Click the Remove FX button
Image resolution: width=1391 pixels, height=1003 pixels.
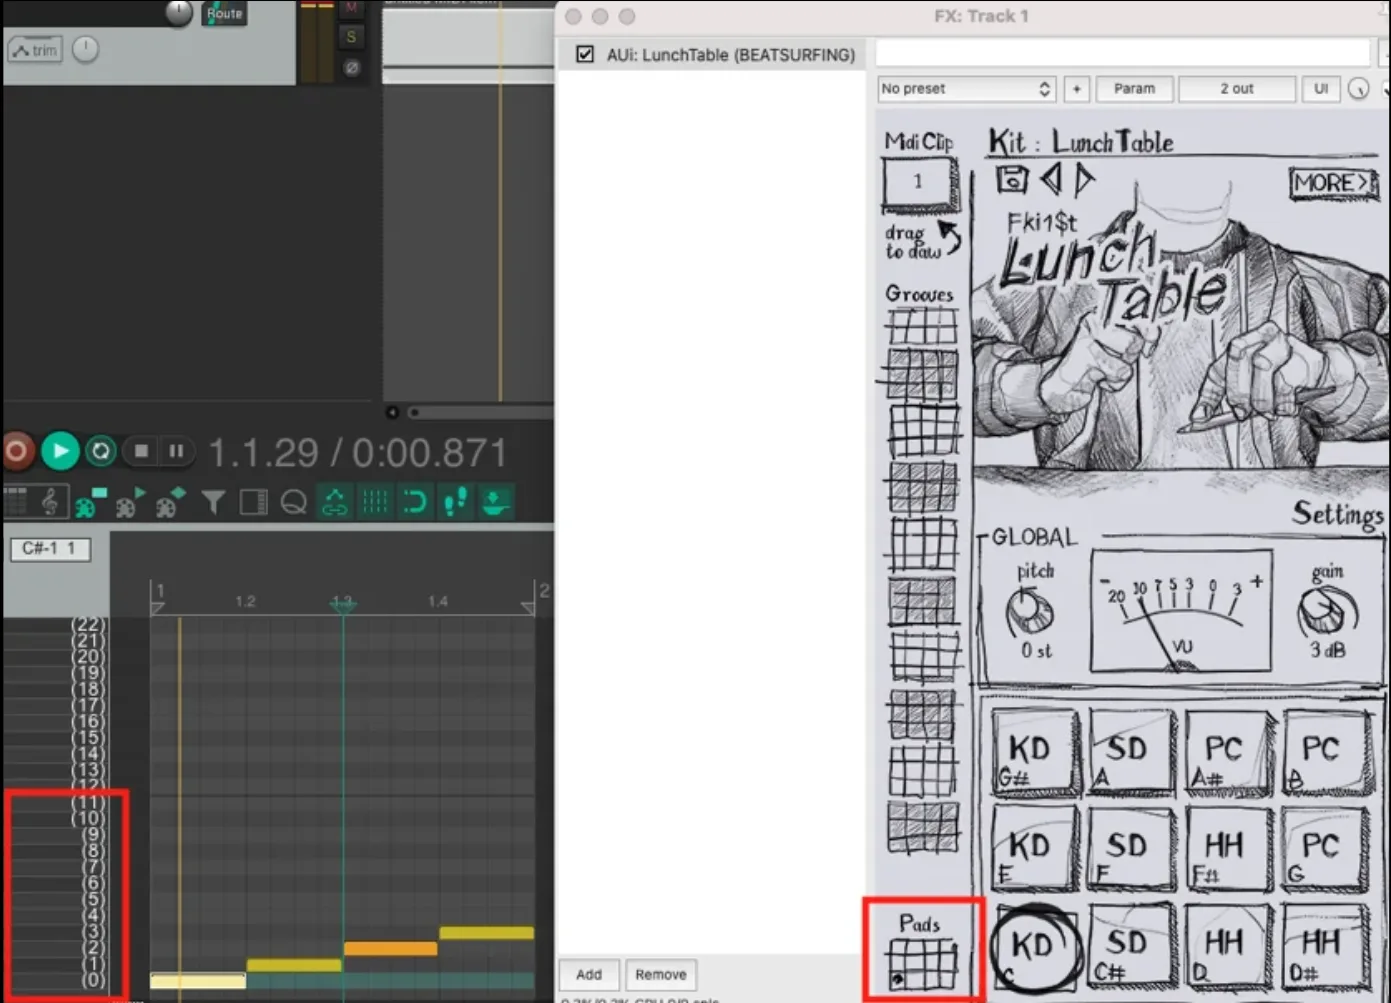[x=661, y=974]
